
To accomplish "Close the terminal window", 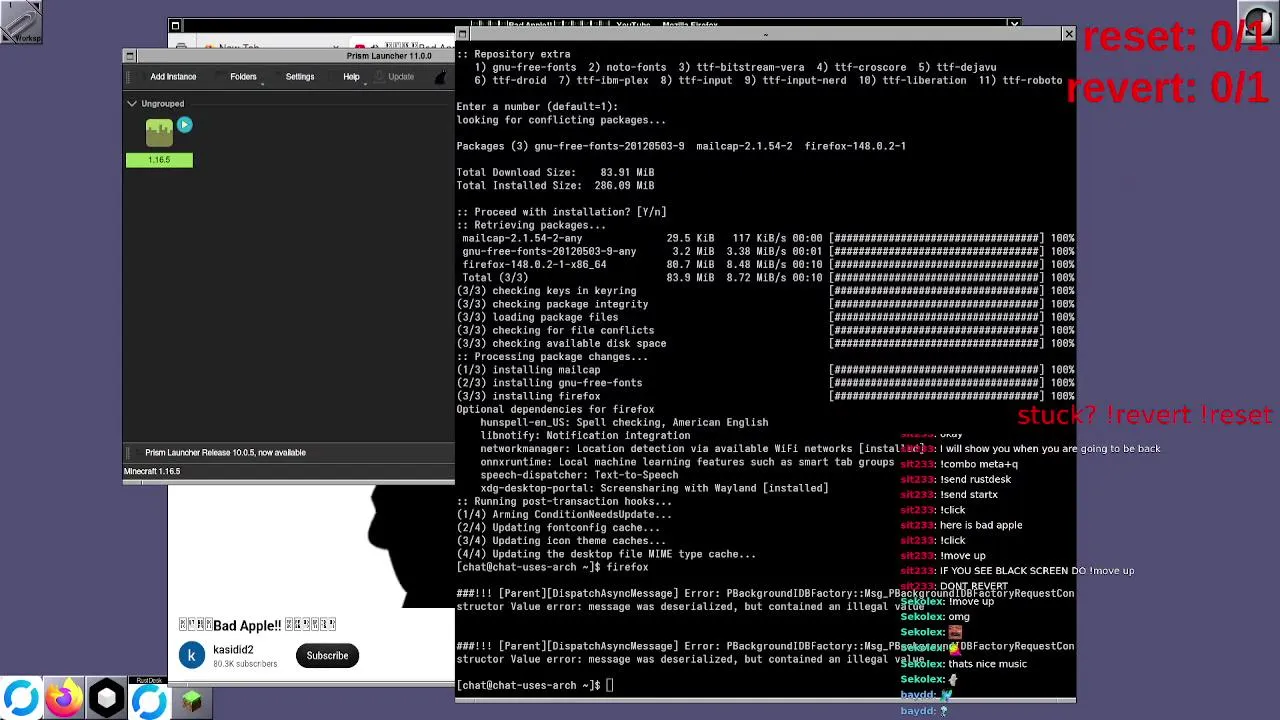I will click(1068, 34).
